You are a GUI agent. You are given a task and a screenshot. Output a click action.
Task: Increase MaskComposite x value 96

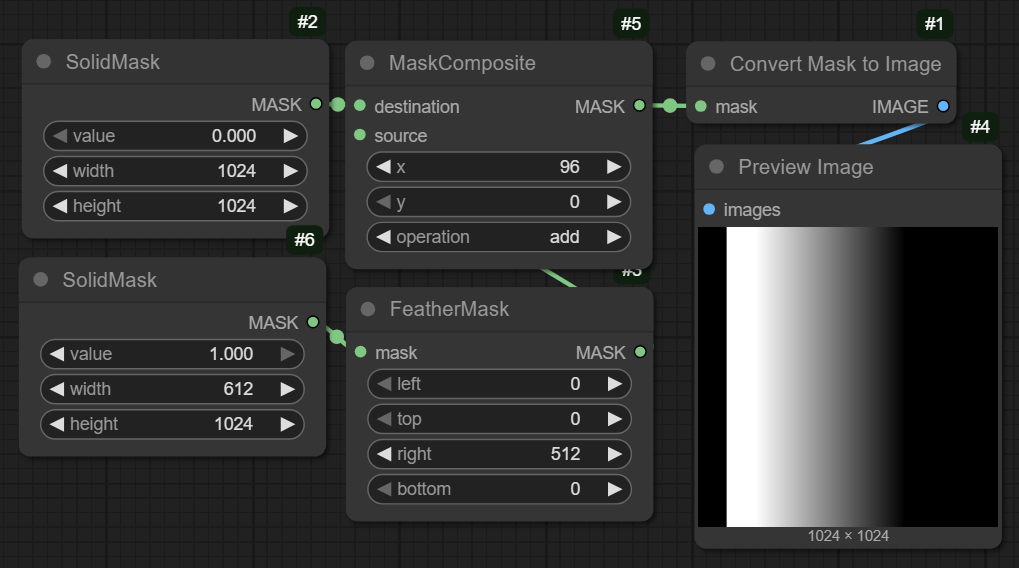614,167
